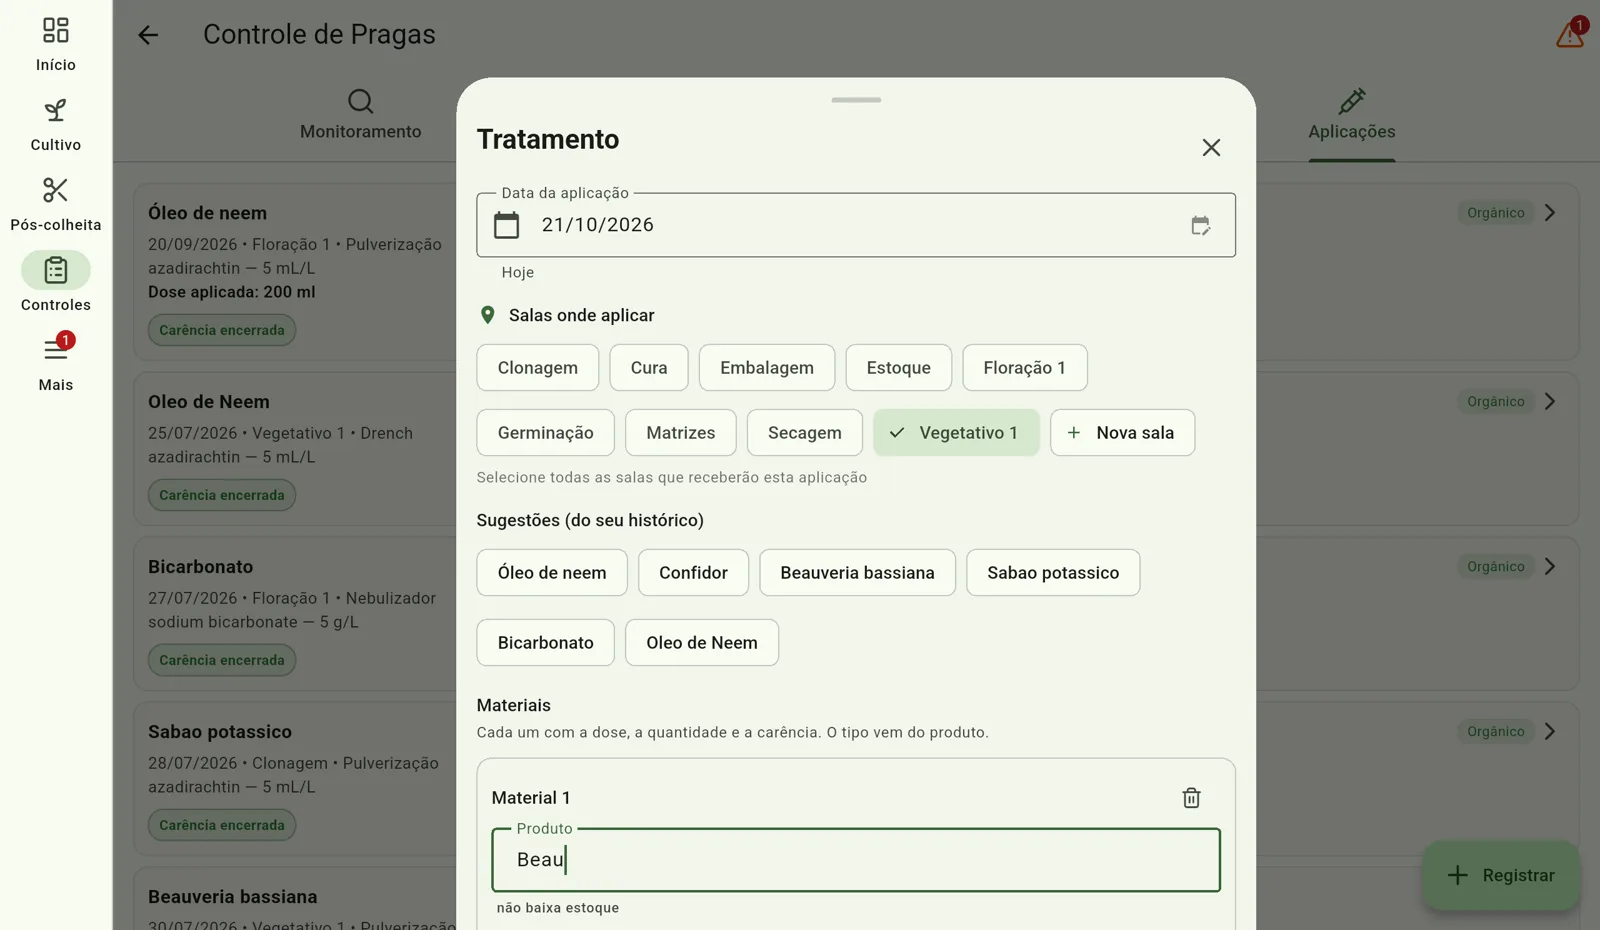The width and height of the screenshot is (1600, 930).
Task: Add a Nova sala
Action: [1122, 433]
